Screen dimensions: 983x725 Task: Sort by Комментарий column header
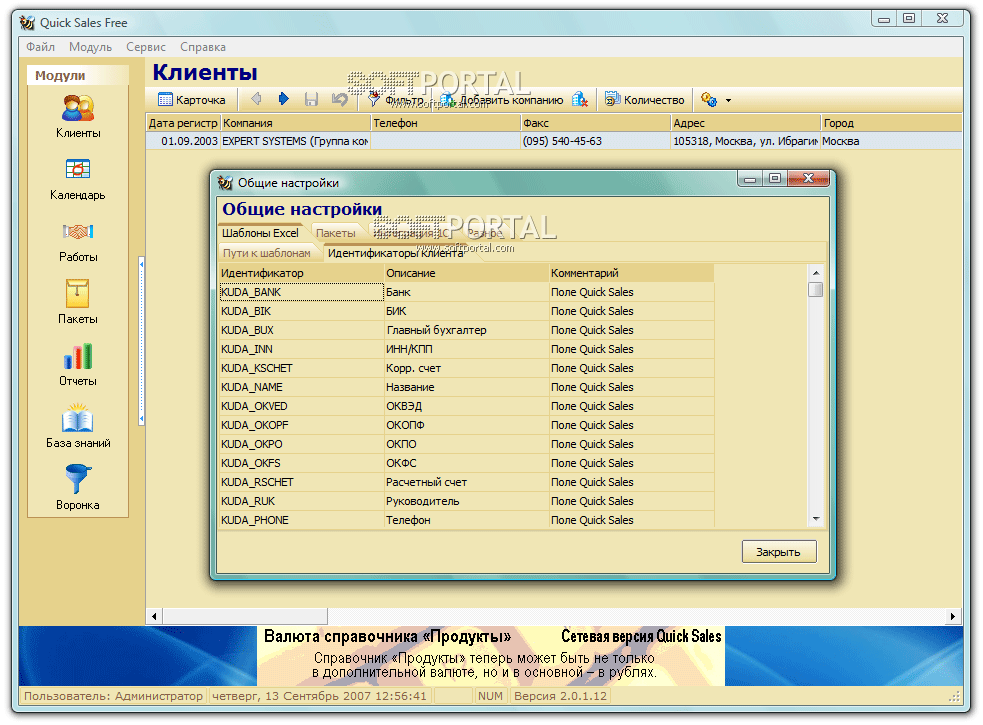point(631,273)
